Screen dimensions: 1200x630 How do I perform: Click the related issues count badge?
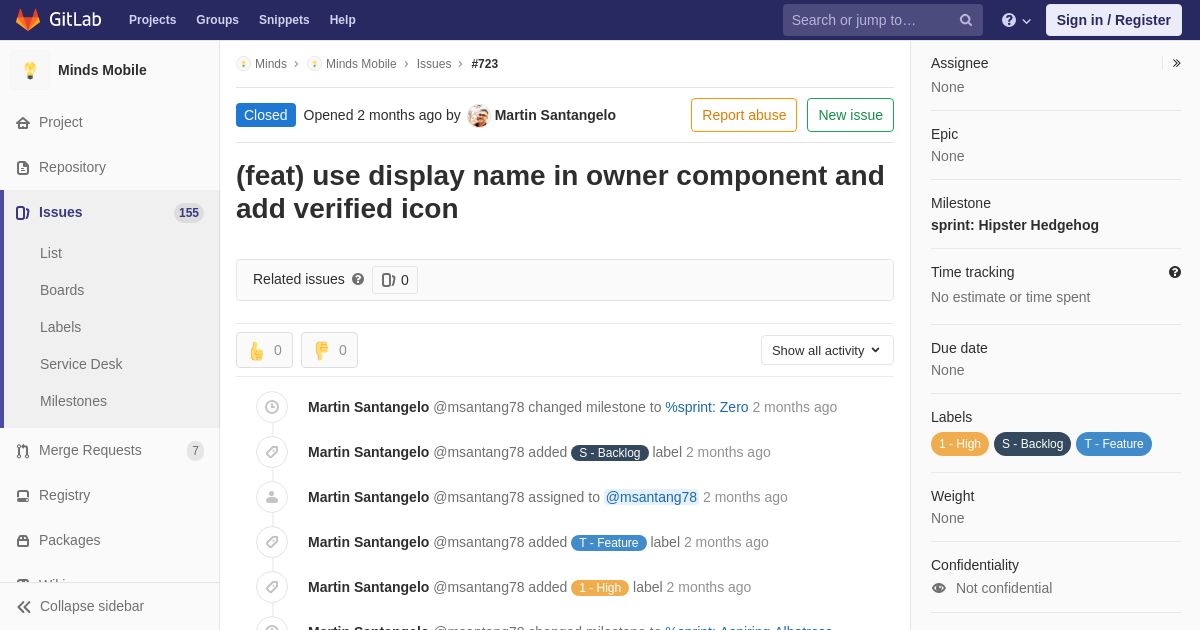click(x=395, y=280)
